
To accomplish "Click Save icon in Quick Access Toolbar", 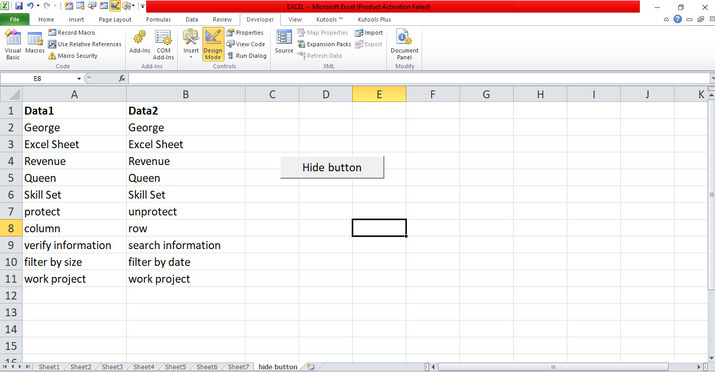I will [x=19, y=6].
